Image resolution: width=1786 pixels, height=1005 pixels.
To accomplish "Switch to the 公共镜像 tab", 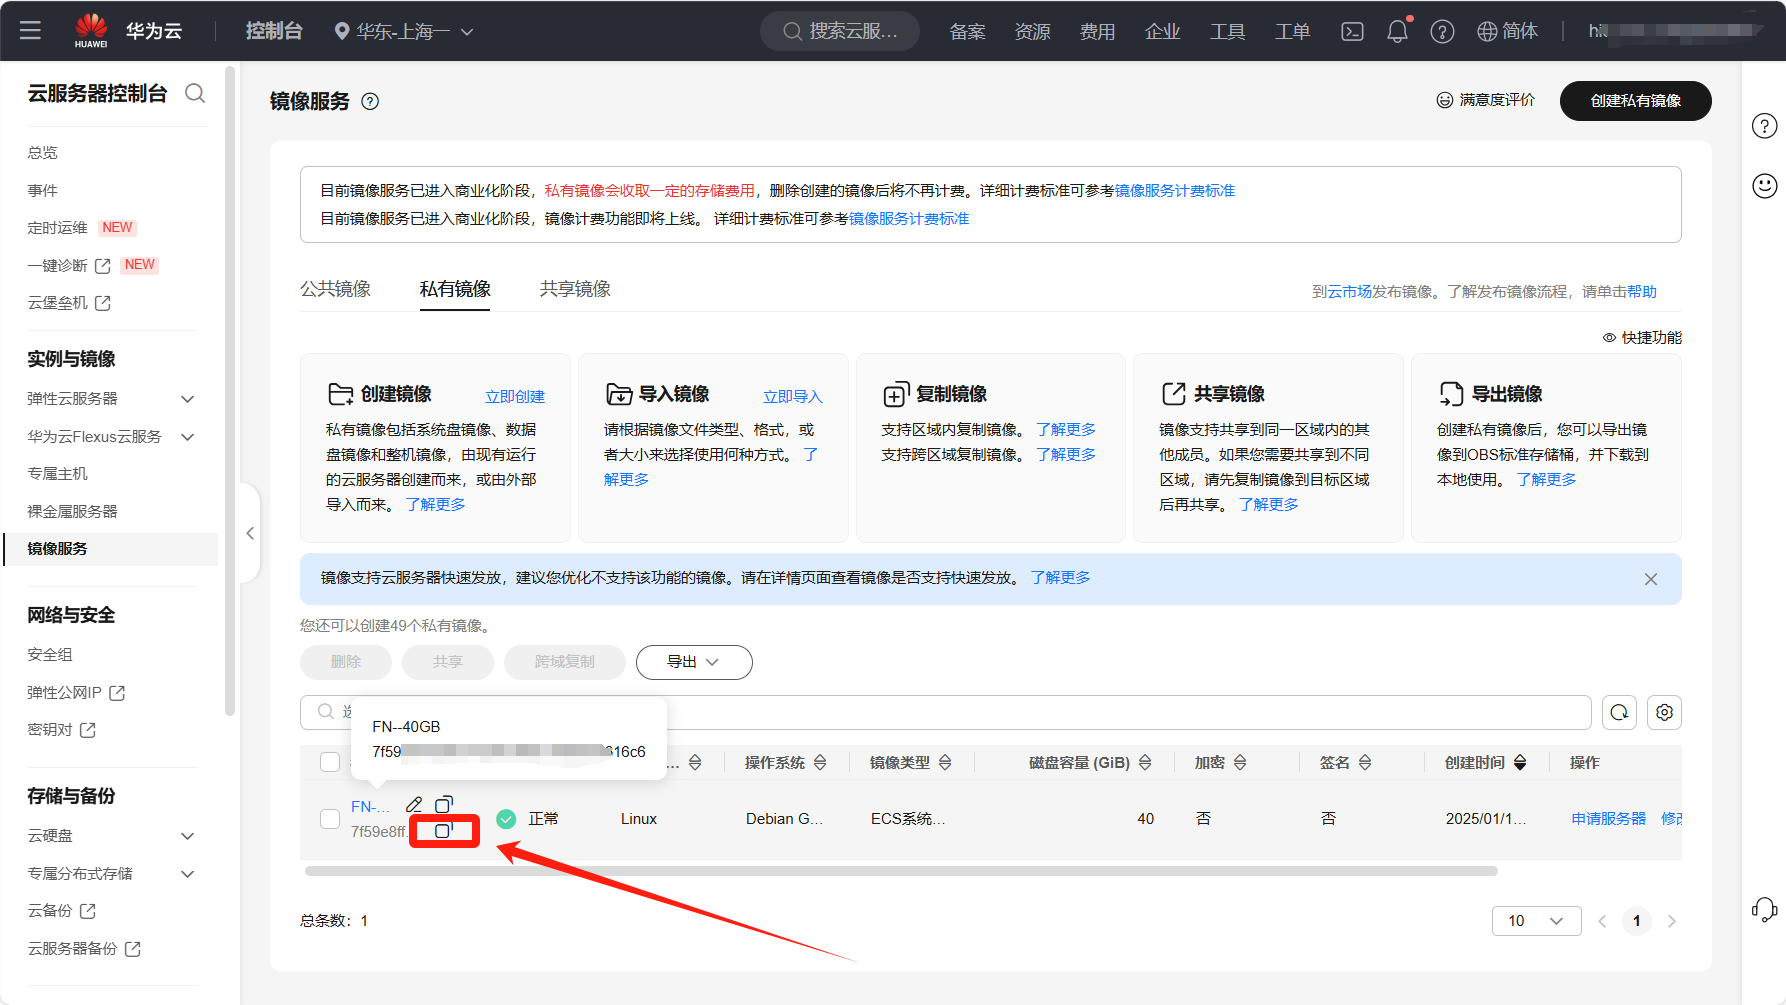I will [335, 289].
